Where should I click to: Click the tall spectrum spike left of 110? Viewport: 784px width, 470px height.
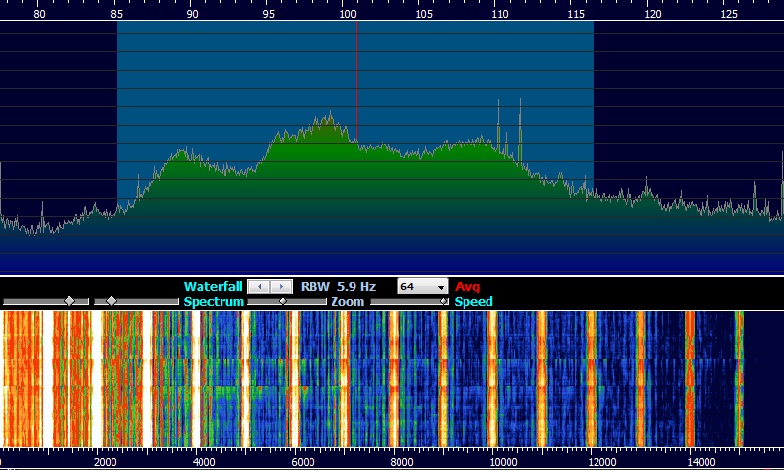pos(498,125)
